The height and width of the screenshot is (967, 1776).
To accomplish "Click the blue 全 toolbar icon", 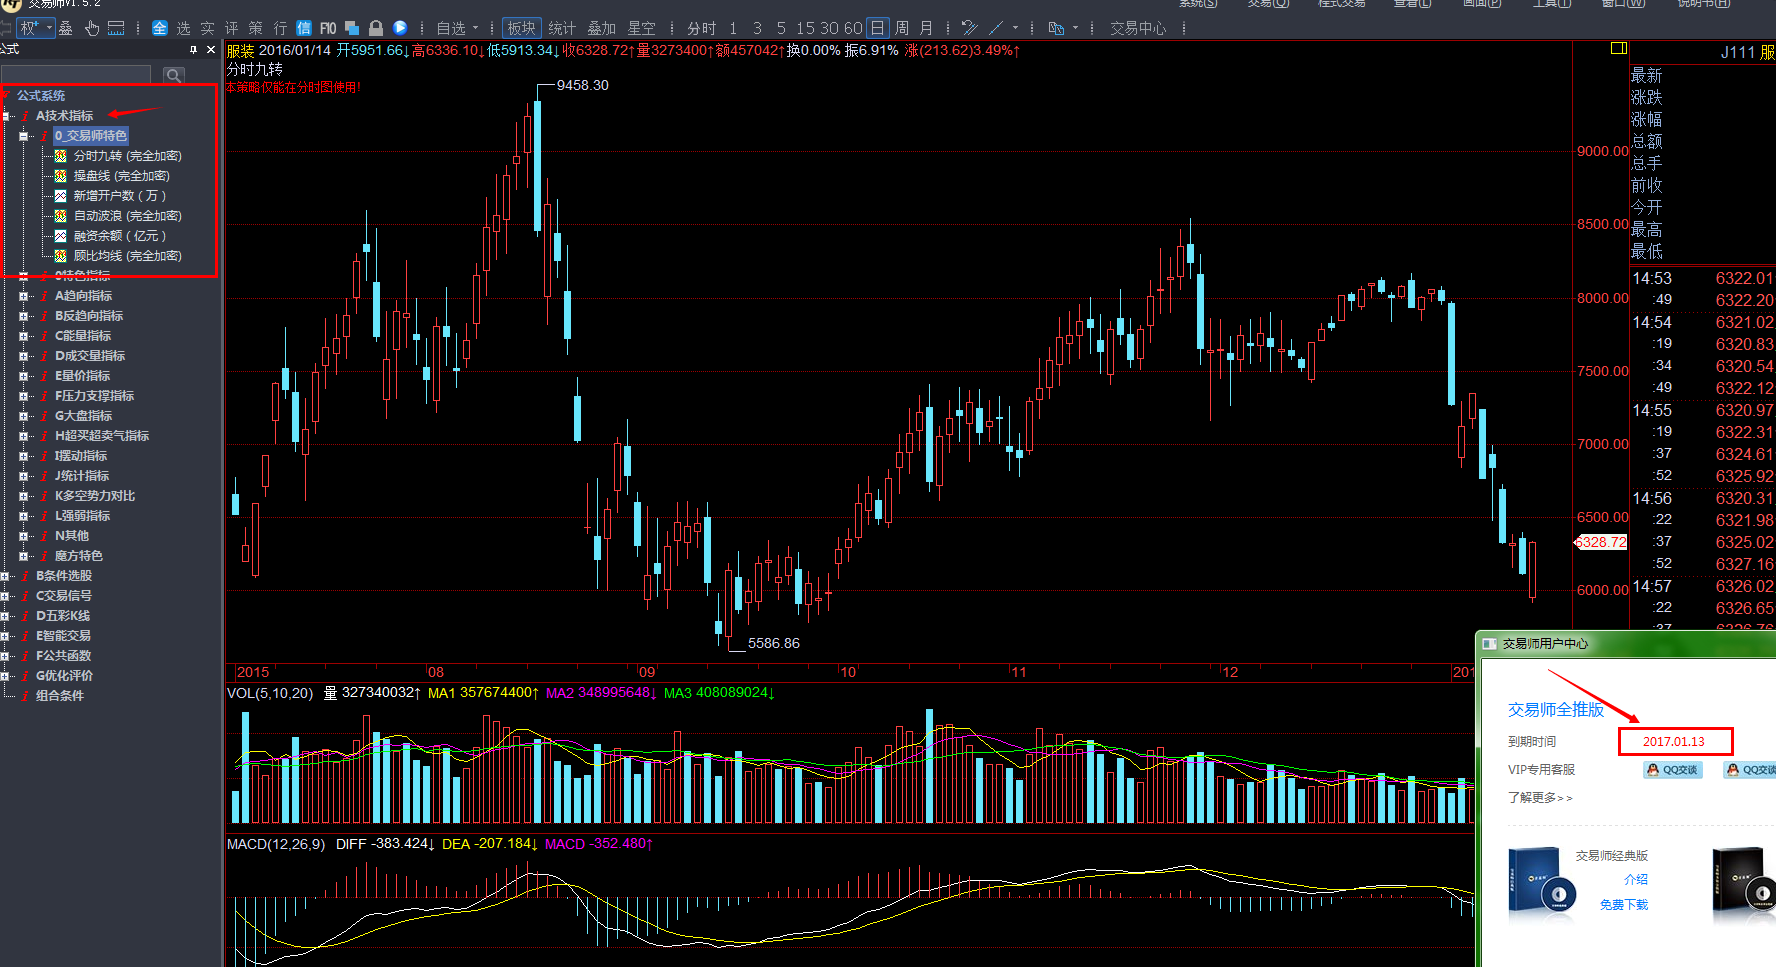I will pyautogui.click(x=159, y=28).
